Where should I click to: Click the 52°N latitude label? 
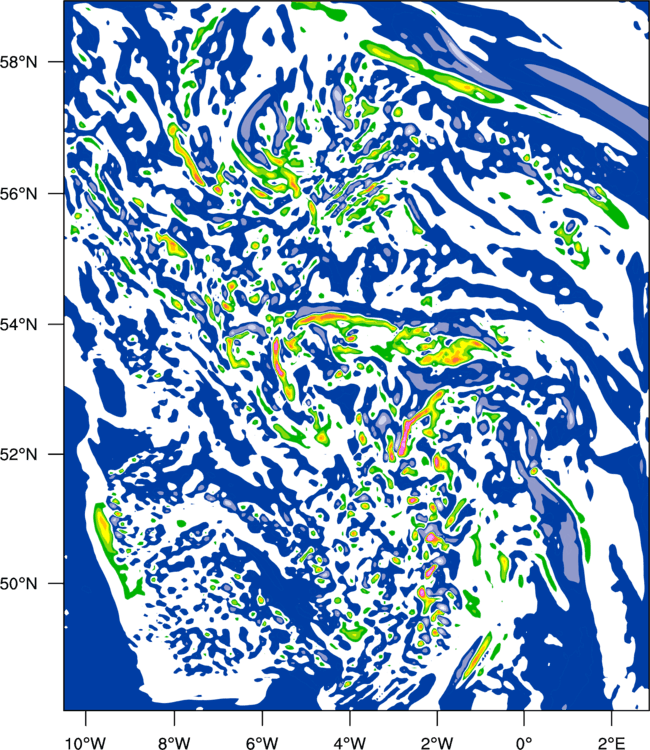coord(19,454)
